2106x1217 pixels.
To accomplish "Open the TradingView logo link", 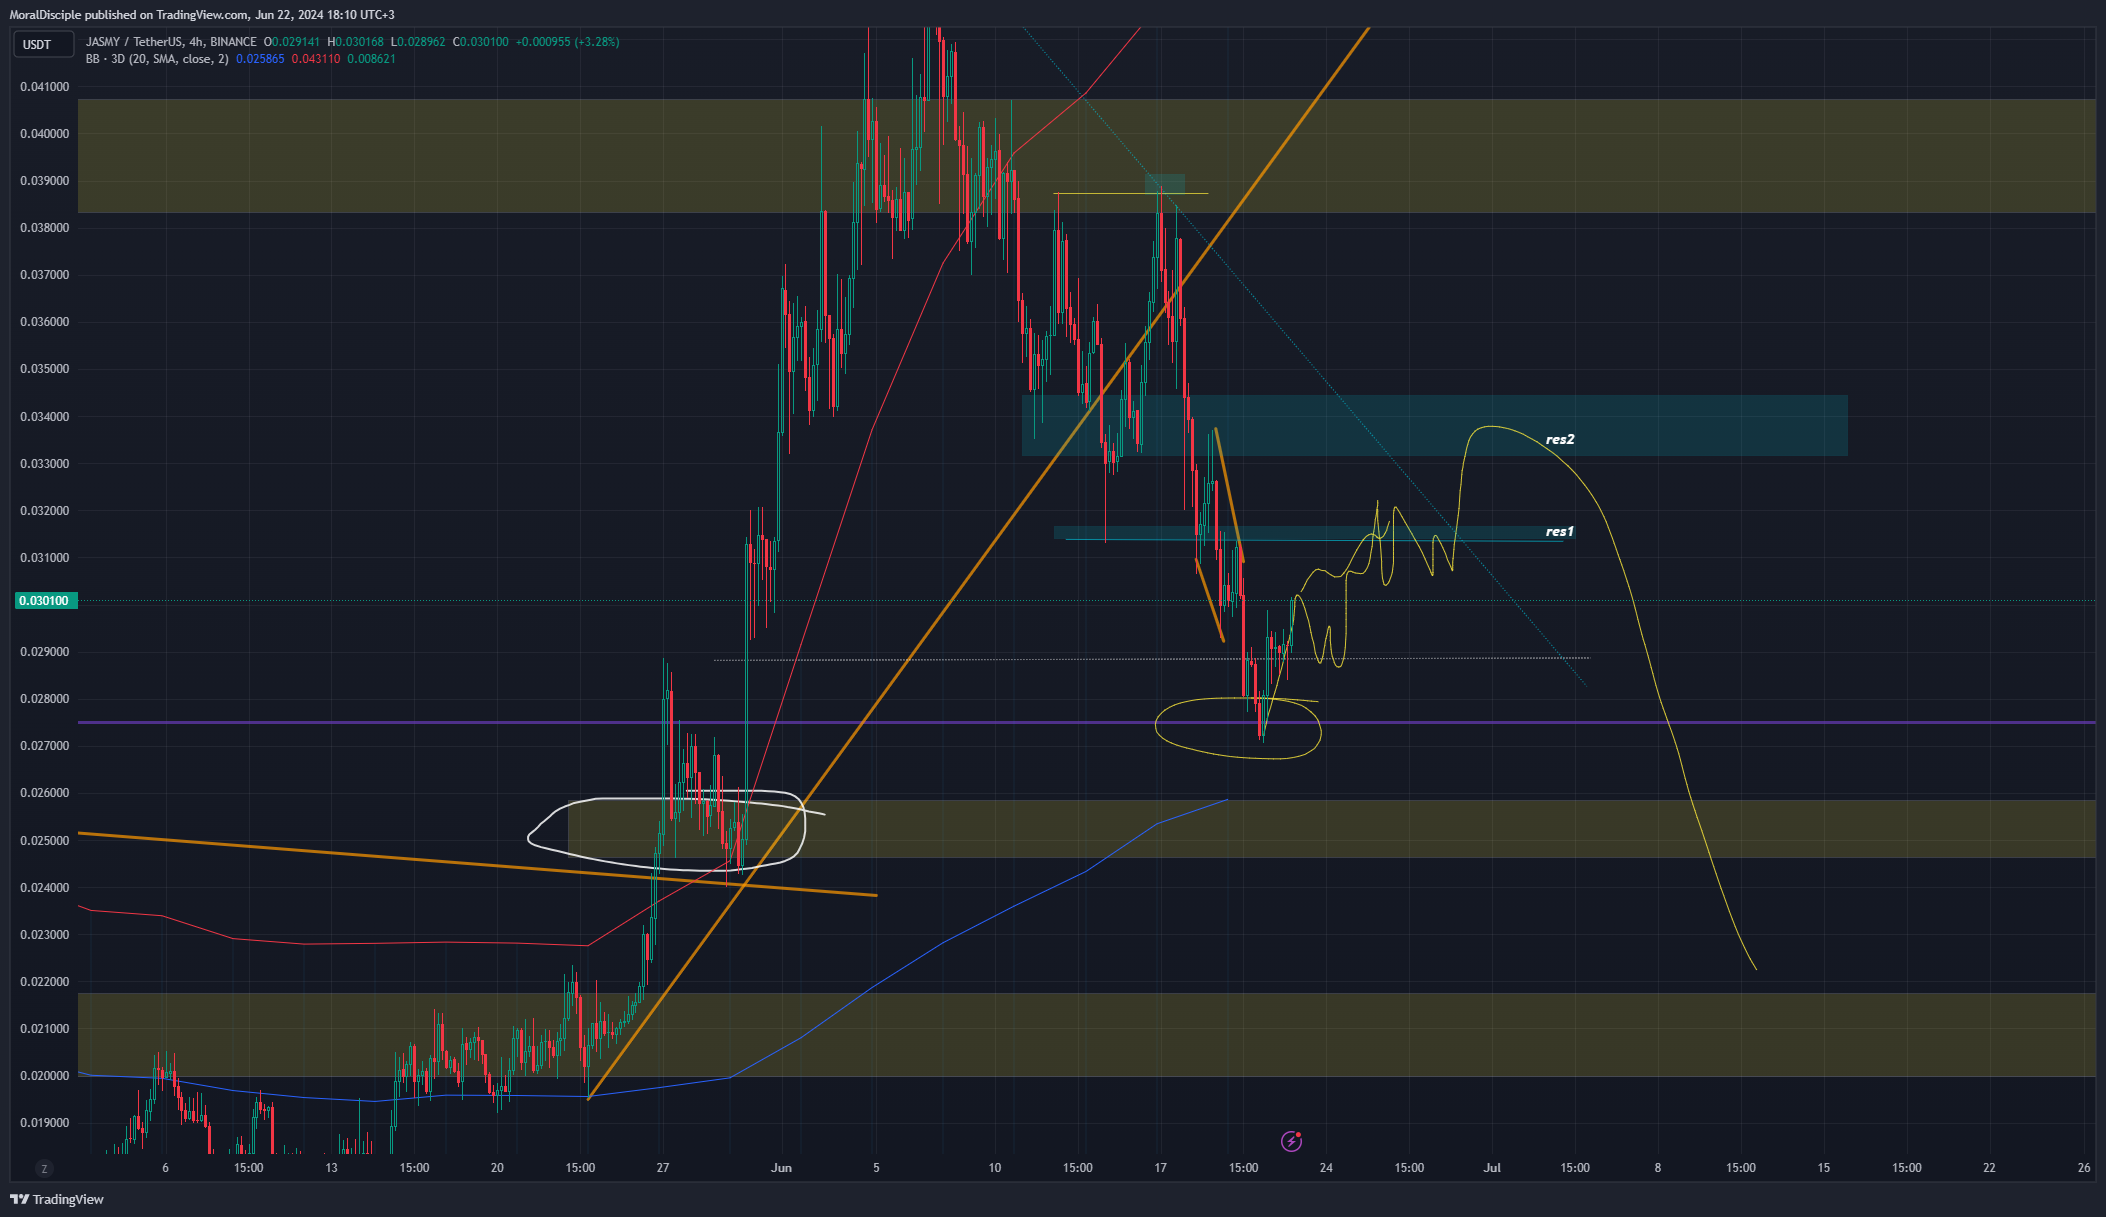I will click(57, 1199).
